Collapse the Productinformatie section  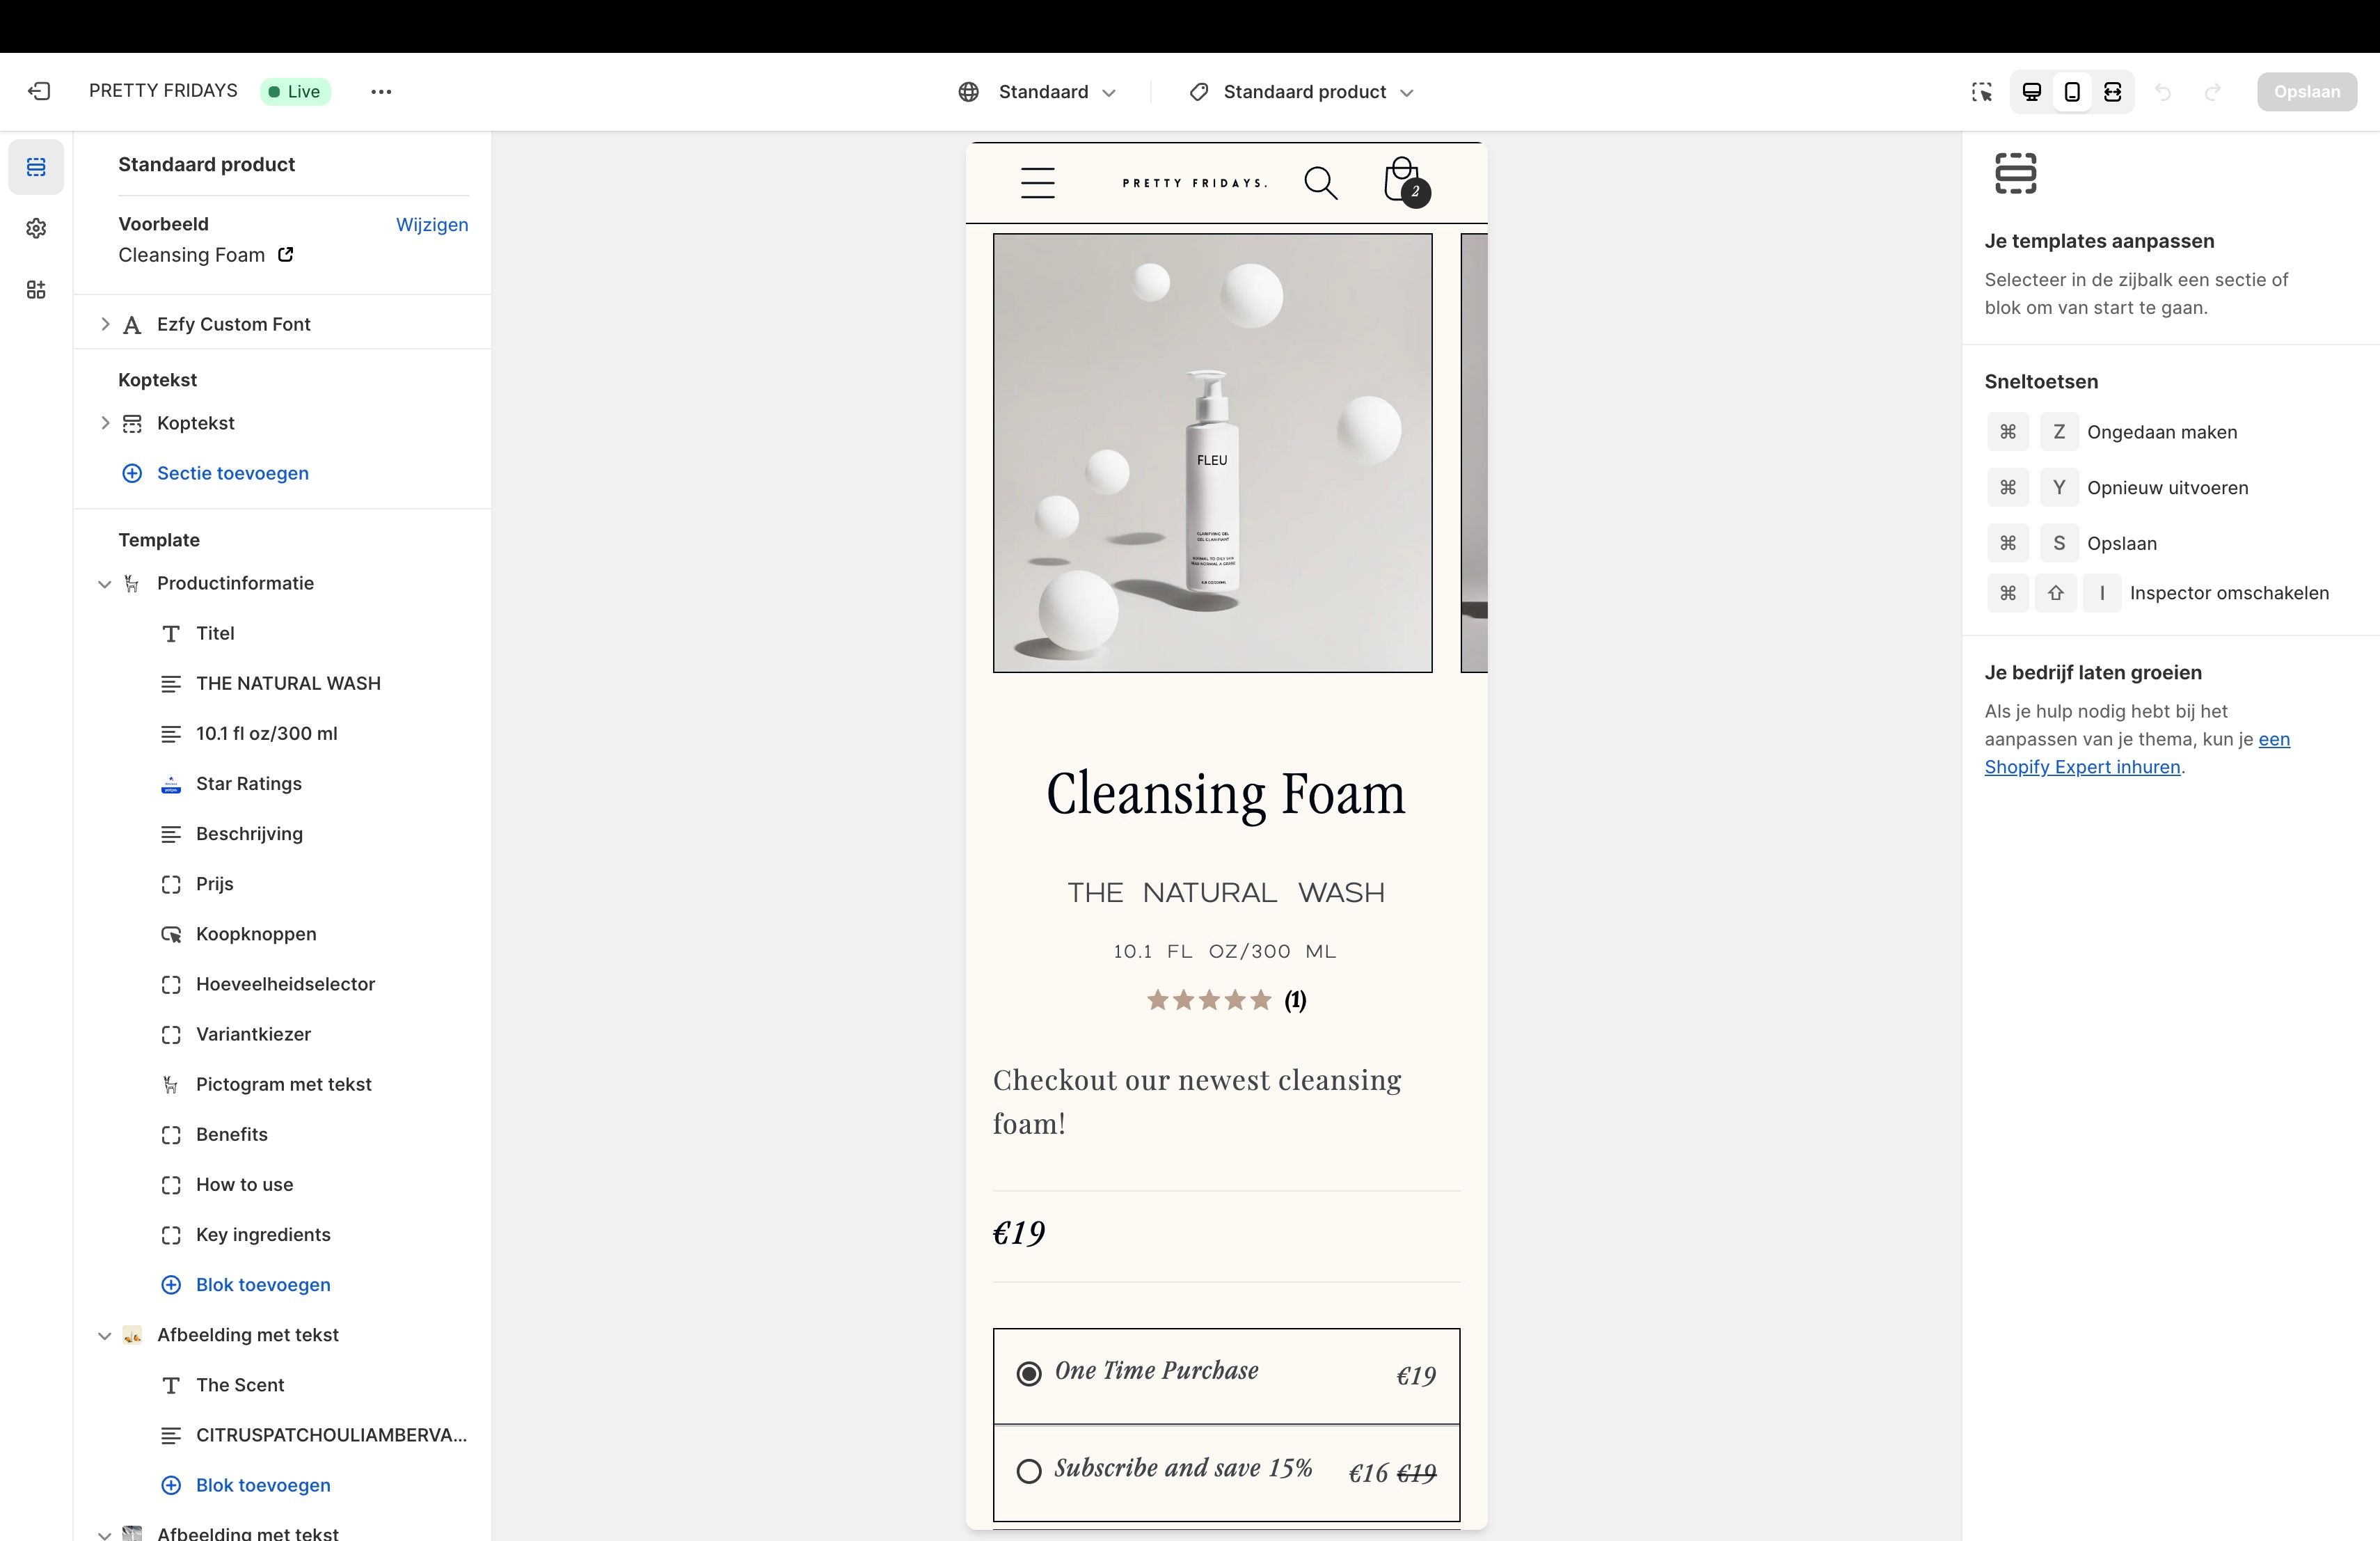tap(104, 584)
